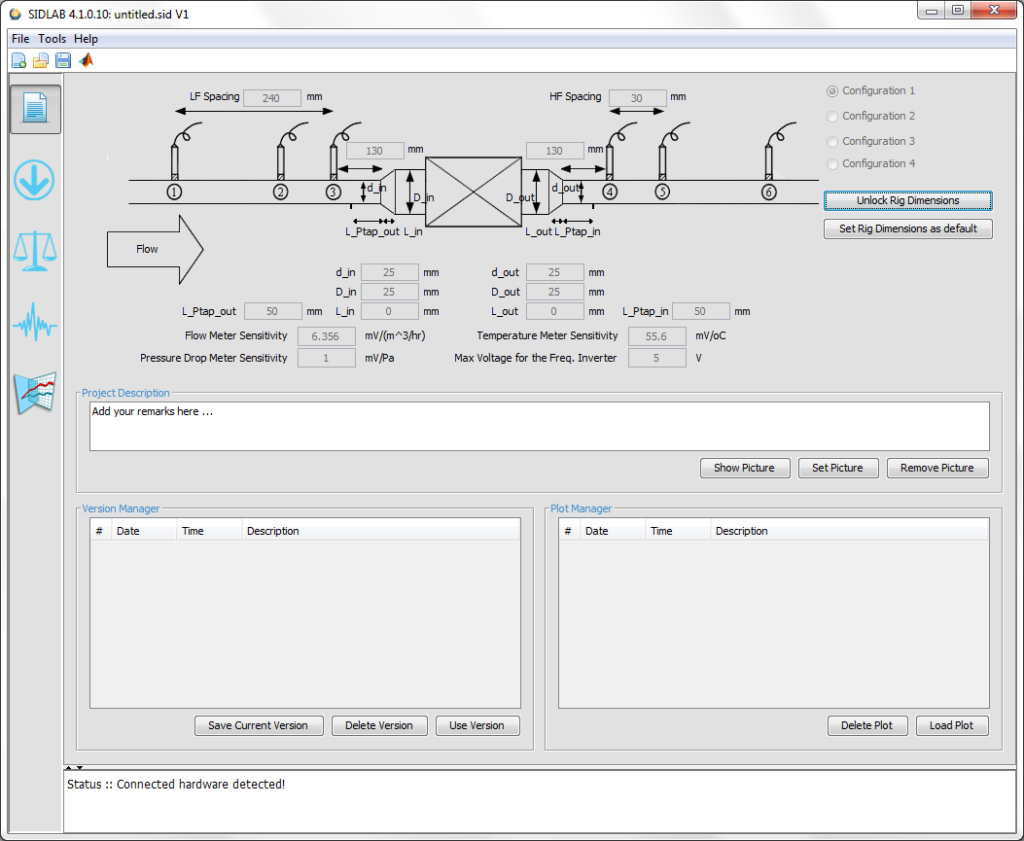
Task: Click Plot Manager # column header
Action: tap(569, 531)
